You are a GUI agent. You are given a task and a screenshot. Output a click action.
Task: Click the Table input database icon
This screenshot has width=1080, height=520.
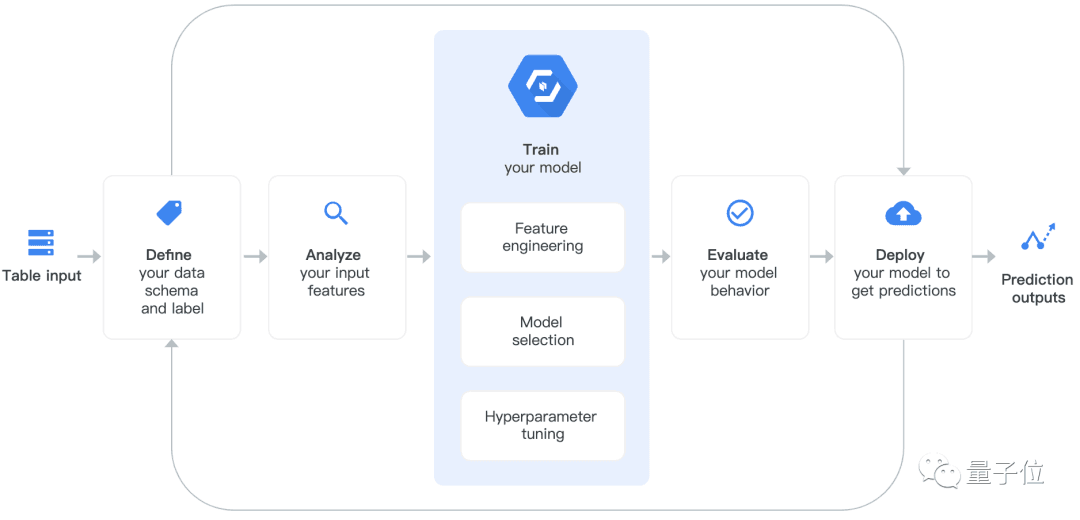tap(41, 242)
